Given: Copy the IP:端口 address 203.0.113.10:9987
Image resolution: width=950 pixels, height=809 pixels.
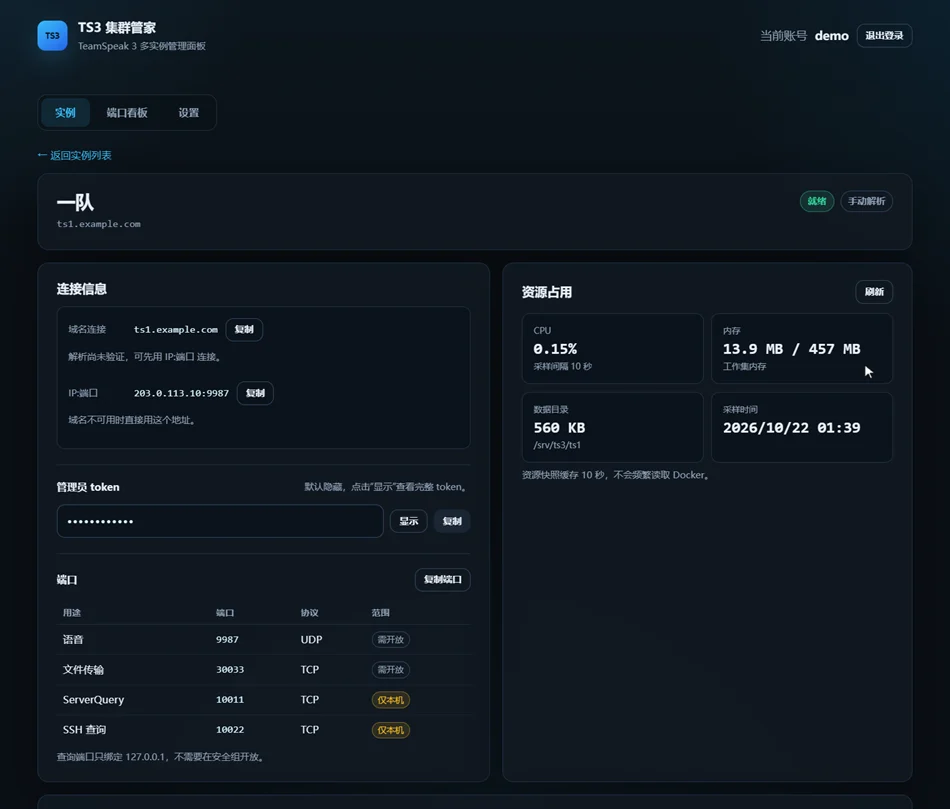Looking at the screenshot, I should click(255, 393).
